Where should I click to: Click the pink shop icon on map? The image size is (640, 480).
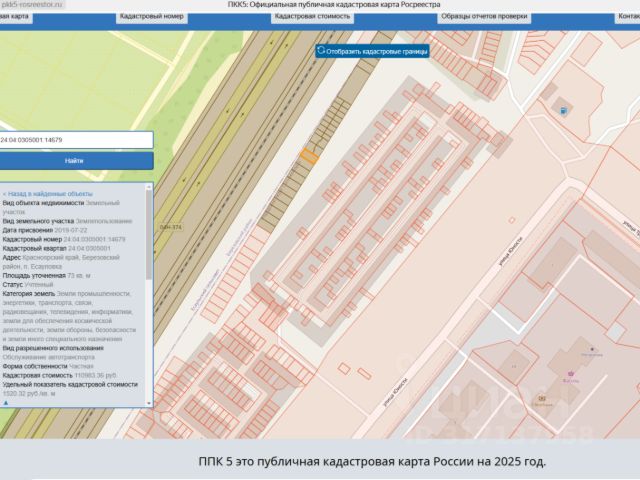pos(570,374)
